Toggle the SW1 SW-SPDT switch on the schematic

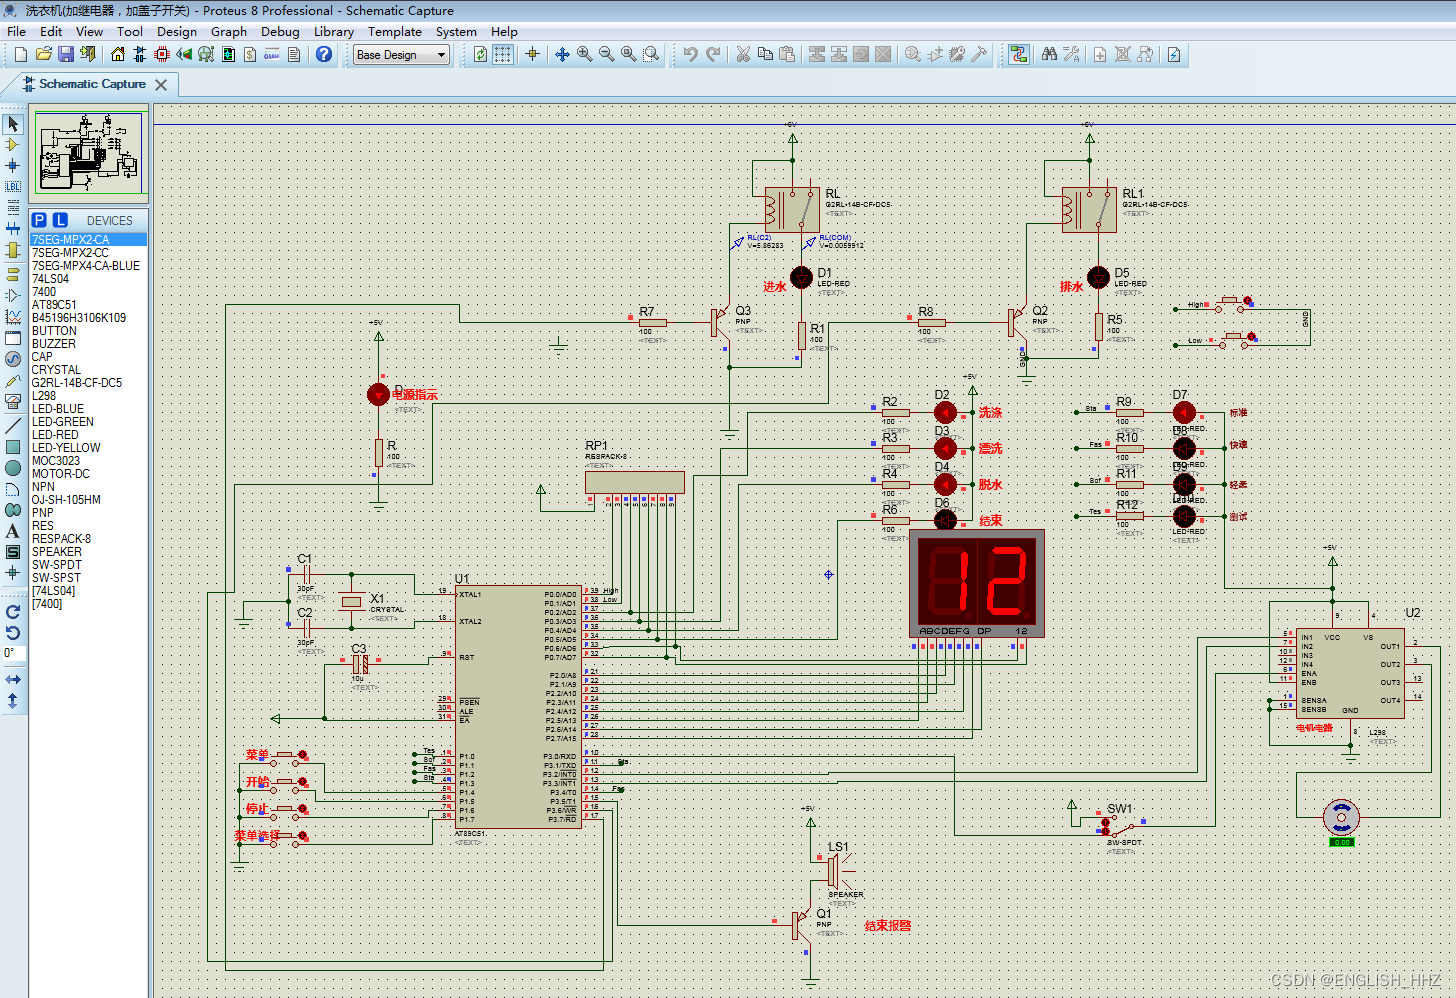1120,827
